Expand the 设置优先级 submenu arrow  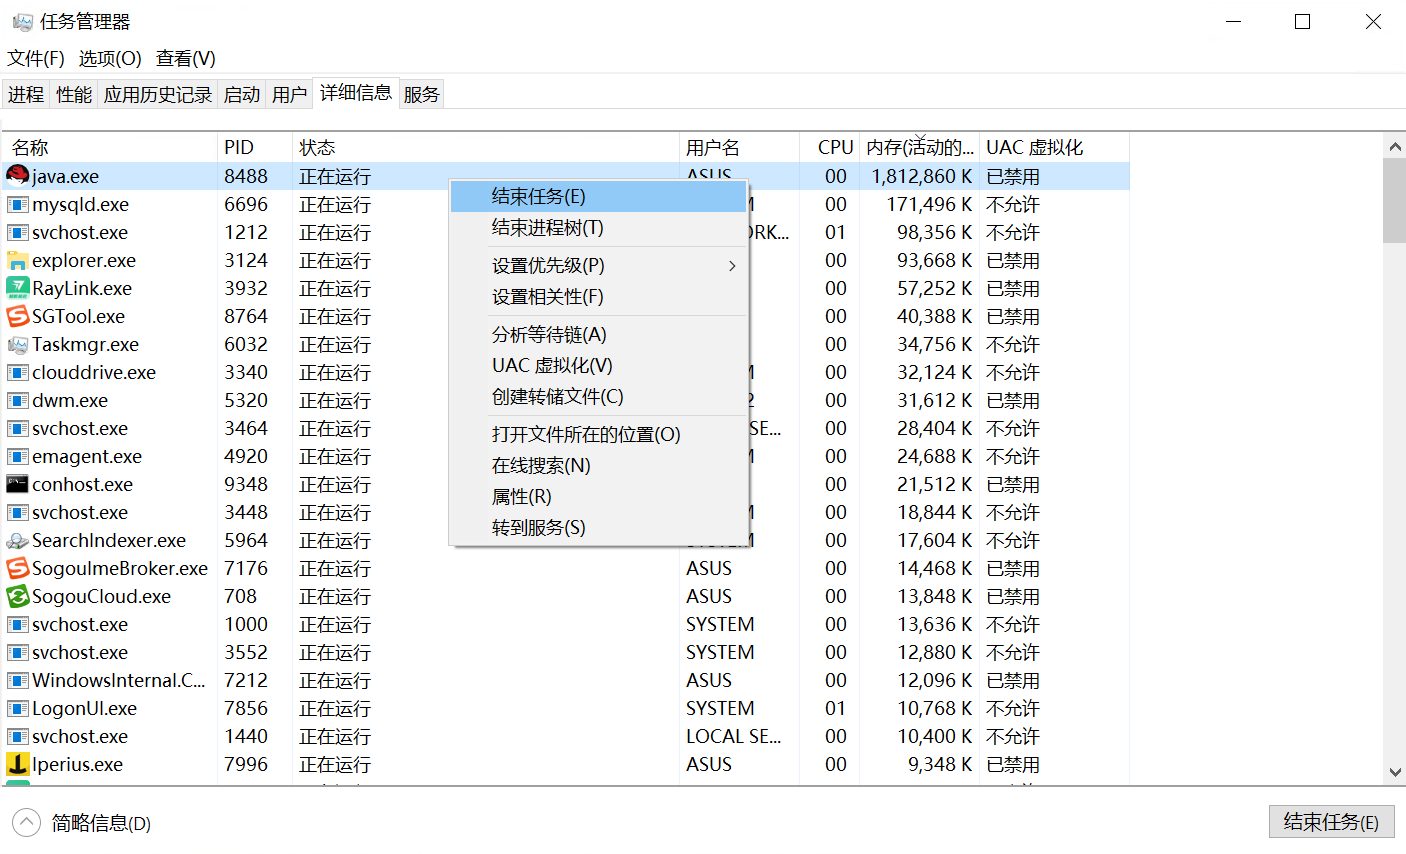coord(732,266)
